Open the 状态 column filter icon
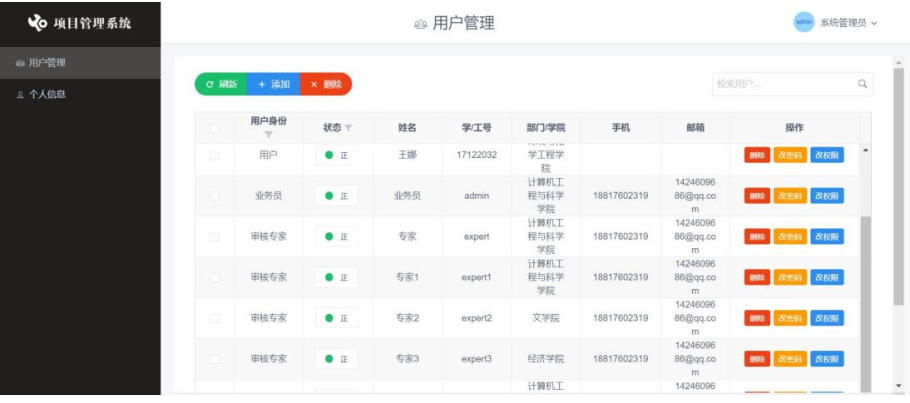Screen dimensions: 910x403 pos(348,128)
